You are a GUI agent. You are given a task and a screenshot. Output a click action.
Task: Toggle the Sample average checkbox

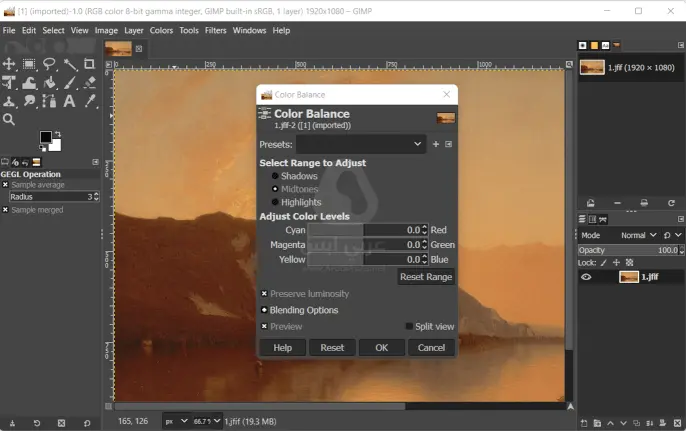(x=5, y=185)
